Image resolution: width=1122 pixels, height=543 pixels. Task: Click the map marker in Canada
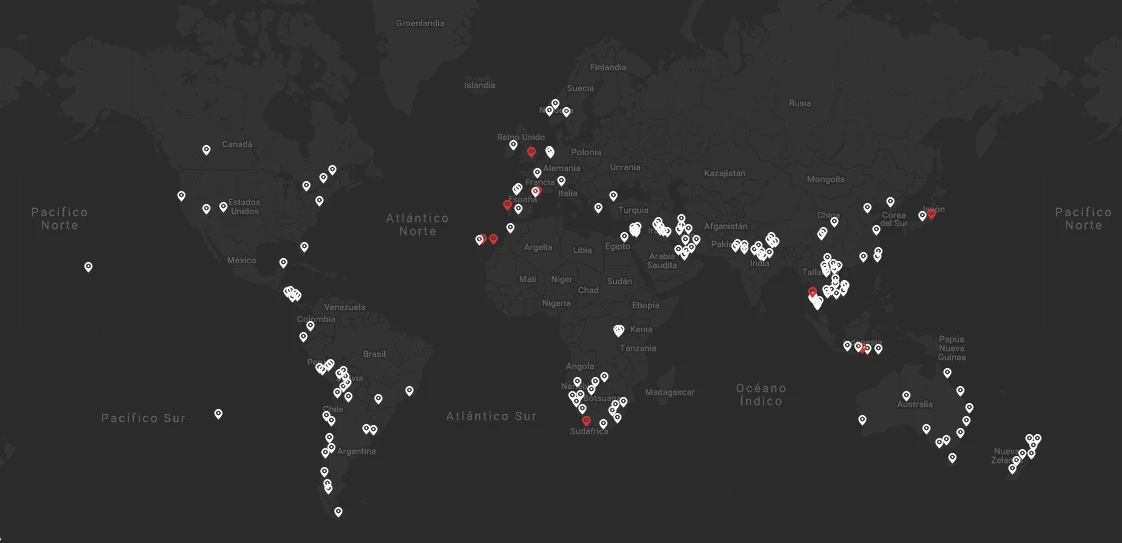[x=206, y=150]
